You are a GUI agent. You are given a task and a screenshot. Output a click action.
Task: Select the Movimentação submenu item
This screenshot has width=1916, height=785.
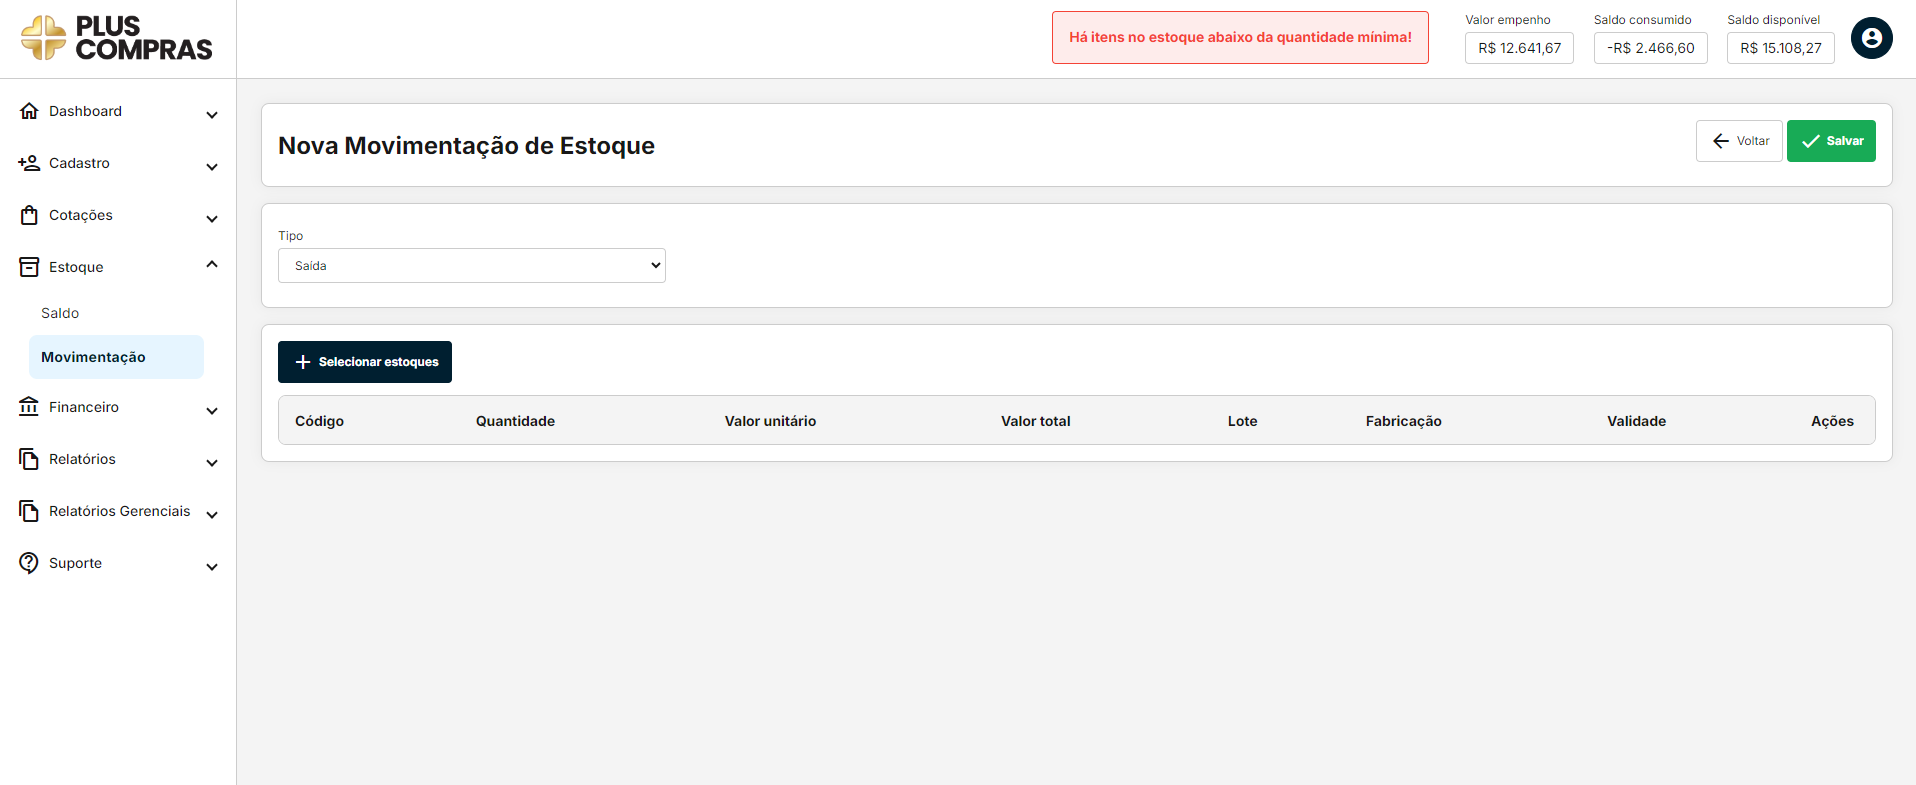point(93,357)
